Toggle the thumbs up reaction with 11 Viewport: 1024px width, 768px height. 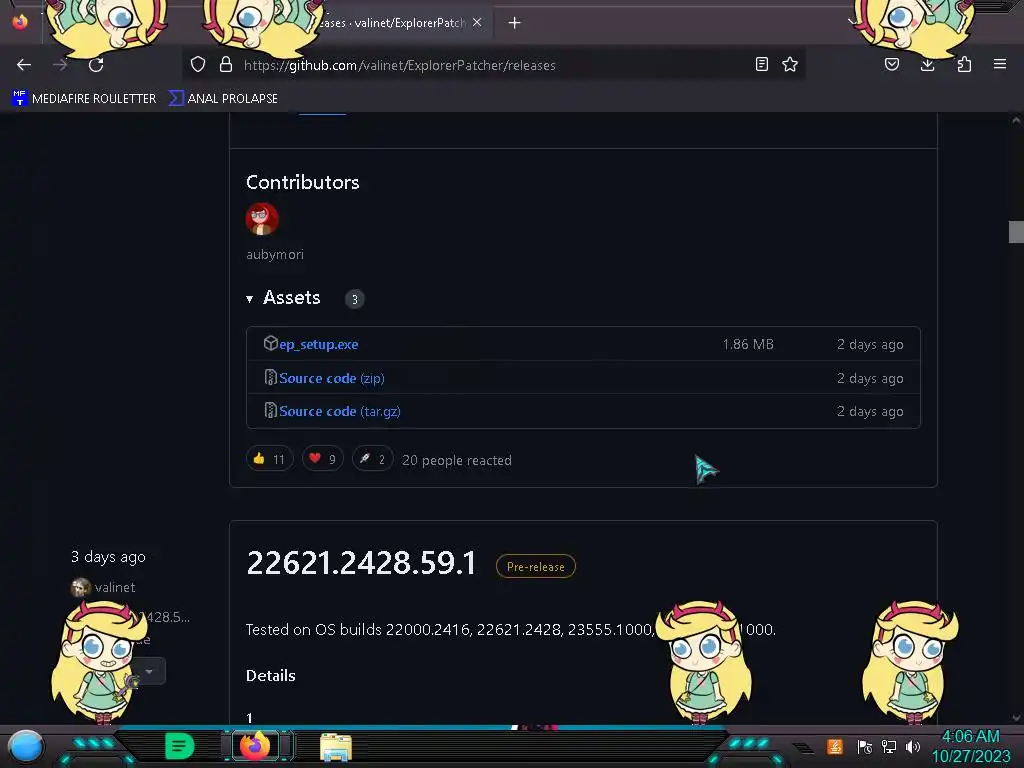[269, 459]
